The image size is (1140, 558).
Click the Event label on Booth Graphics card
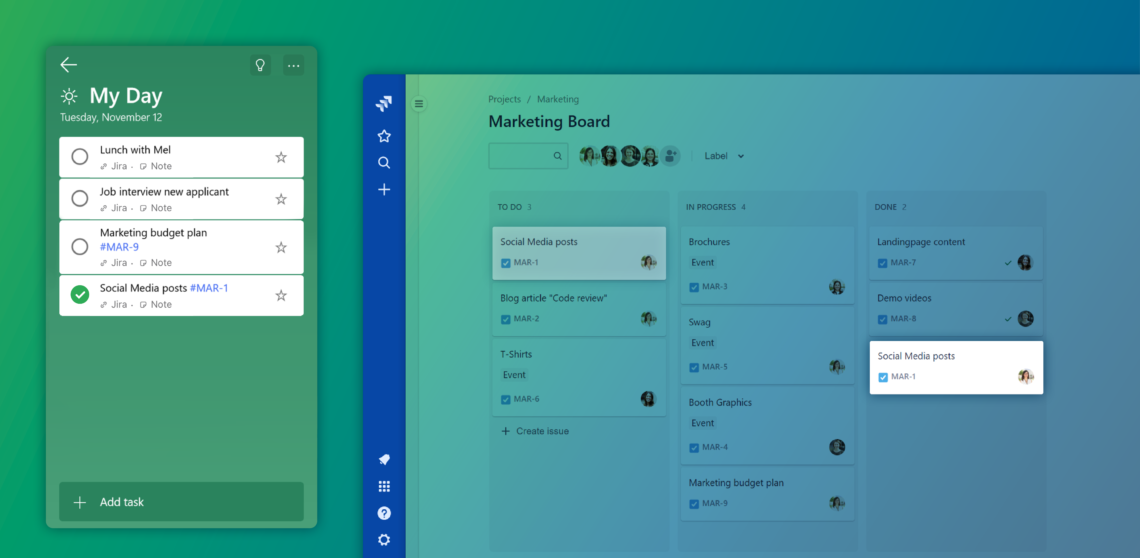click(x=702, y=423)
